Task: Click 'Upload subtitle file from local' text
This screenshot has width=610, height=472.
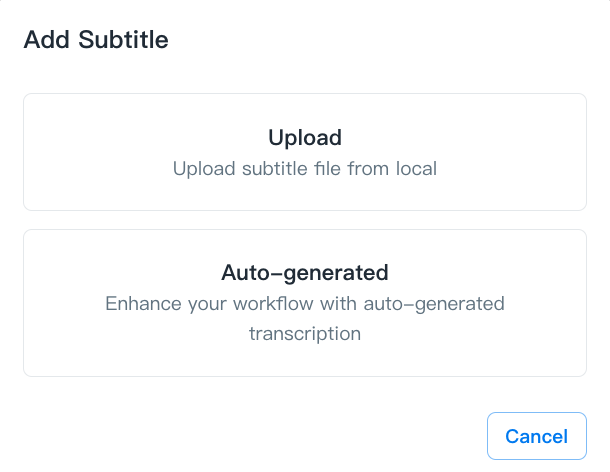Action: pos(304,169)
